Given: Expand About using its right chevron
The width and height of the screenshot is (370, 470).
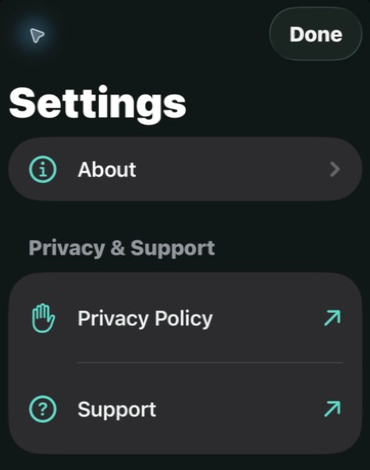Looking at the screenshot, I should [x=334, y=169].
